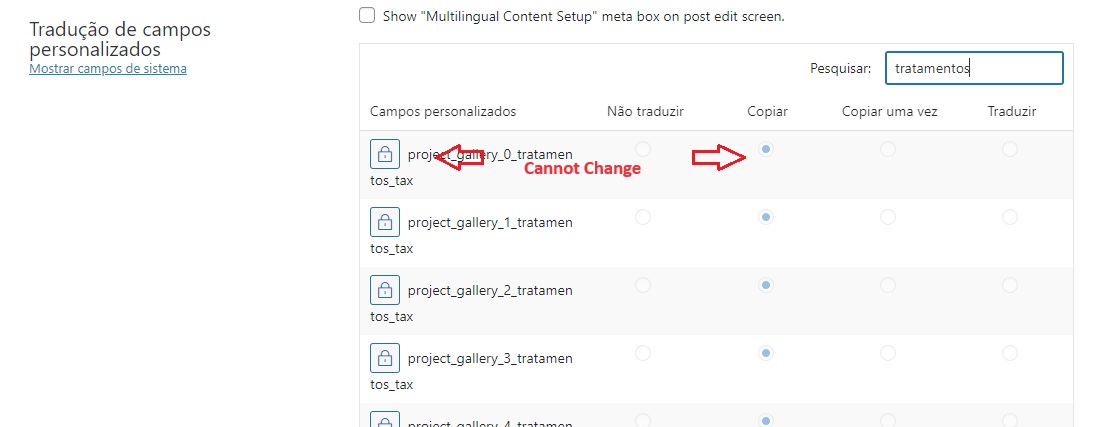Click the partially visible lock icon for project_gallery_4
1104x427 pixels.
coord(385,419)
